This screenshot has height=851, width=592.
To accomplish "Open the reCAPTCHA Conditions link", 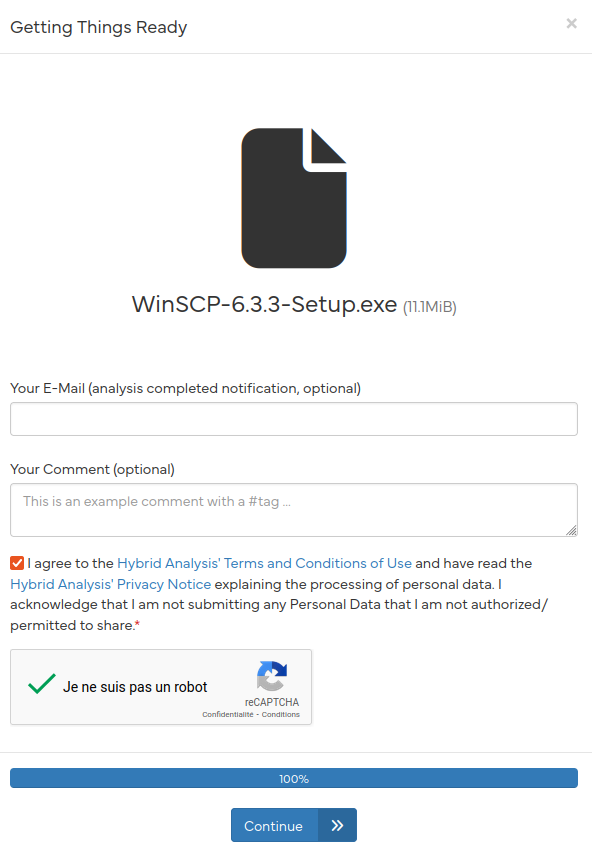I will pos(281,714).
